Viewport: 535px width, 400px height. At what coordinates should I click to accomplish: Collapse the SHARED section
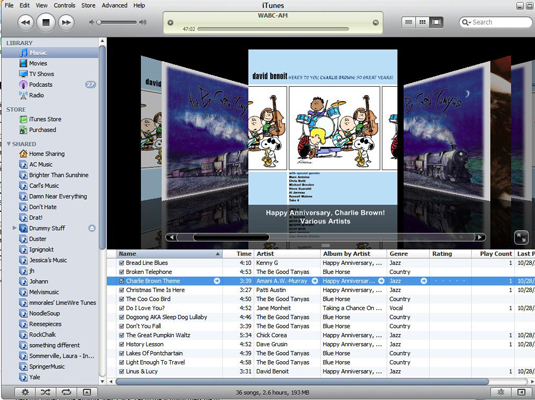pos(9,144)
